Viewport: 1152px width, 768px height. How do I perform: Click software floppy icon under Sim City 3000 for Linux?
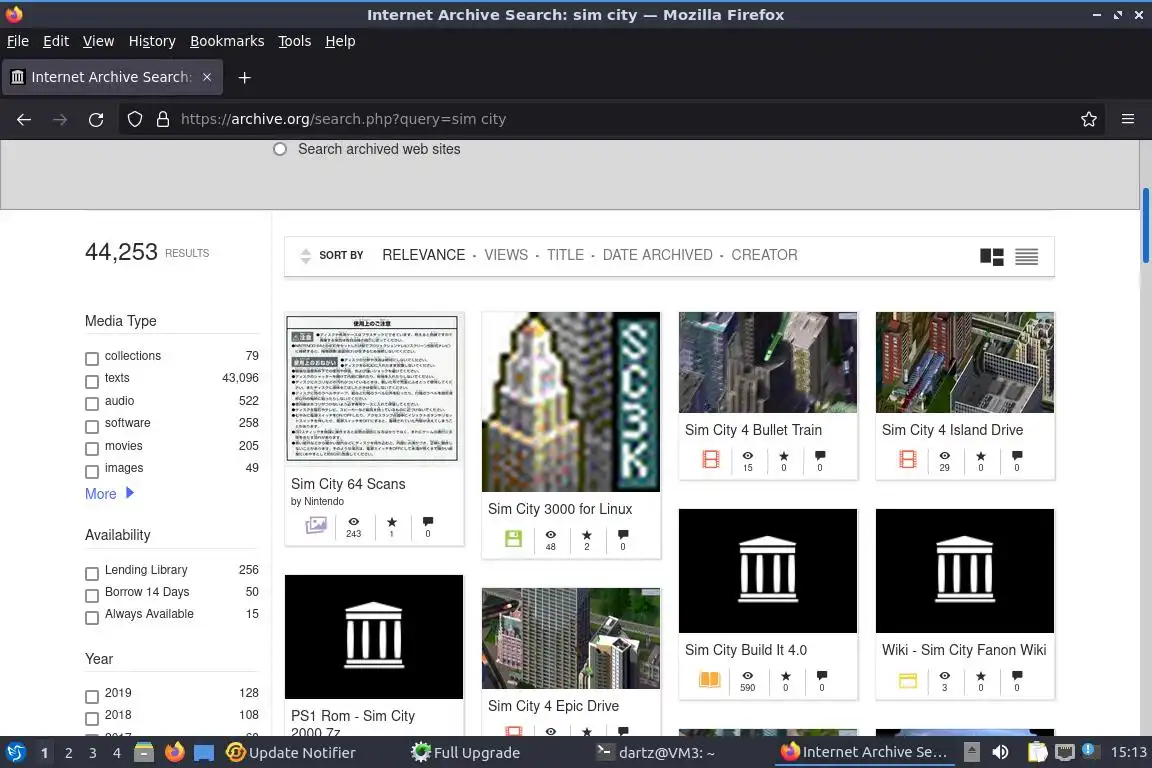(514, 538)
